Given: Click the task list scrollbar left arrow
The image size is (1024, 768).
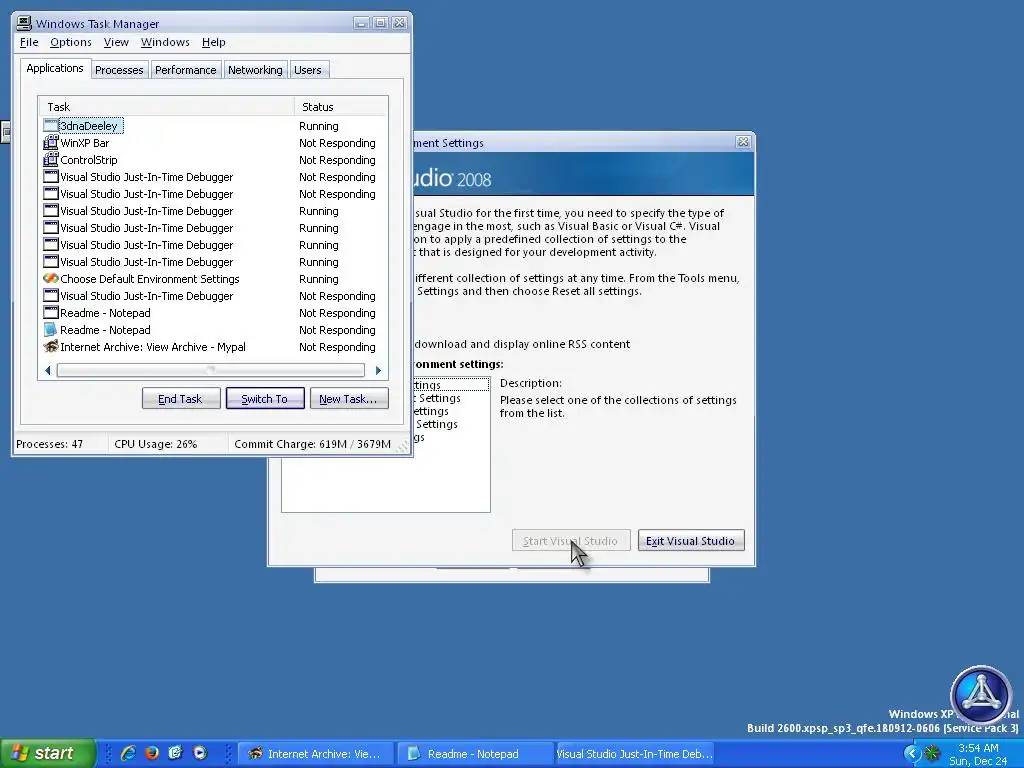Looking at the screenshot, I should 48,370.
